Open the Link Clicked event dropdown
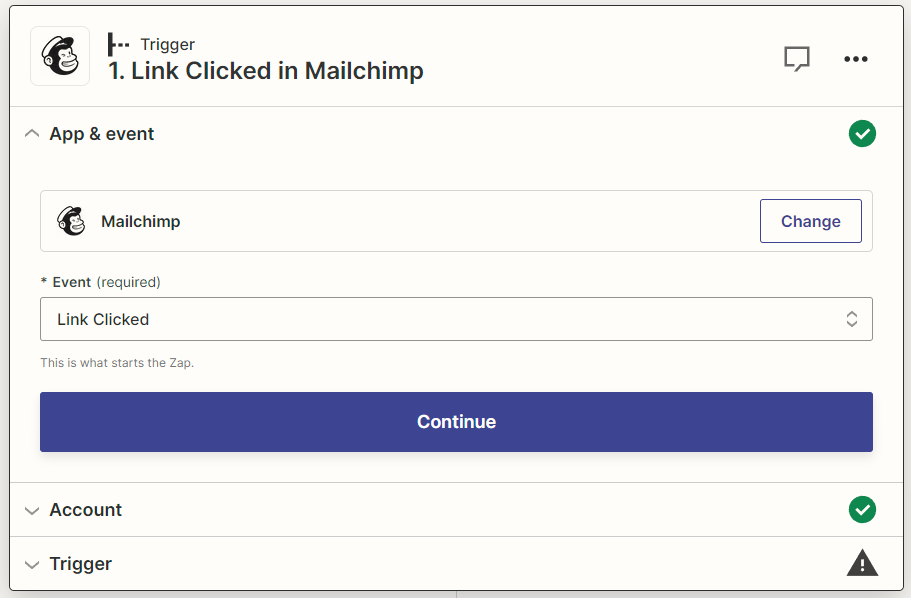This screenshot has height=598, width=911. point(456,319)
